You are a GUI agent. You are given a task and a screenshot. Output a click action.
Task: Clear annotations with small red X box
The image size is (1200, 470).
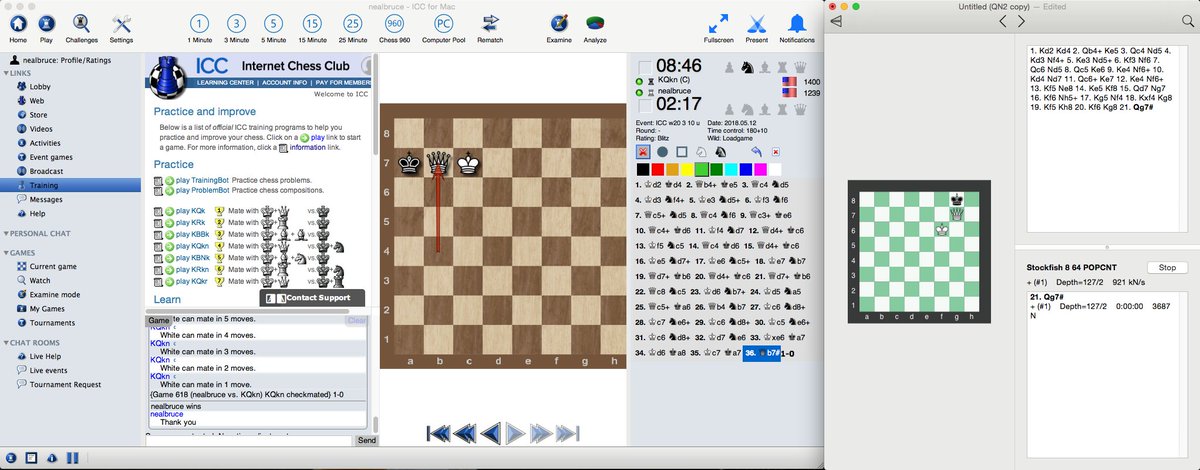pyautogui.click(x=774, y=152)
